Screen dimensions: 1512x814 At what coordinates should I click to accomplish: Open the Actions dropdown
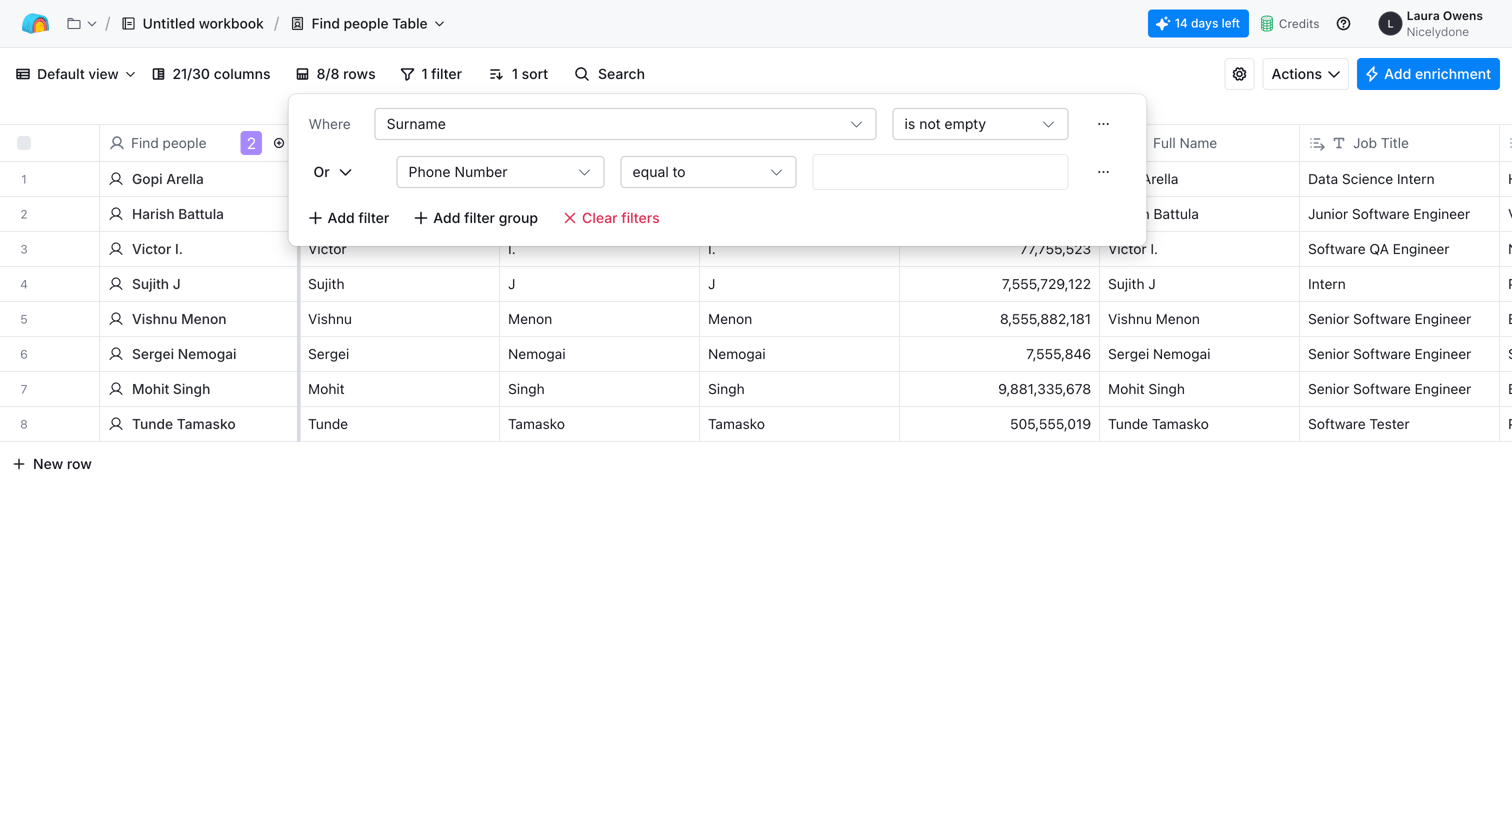[x=1305, y=74]
